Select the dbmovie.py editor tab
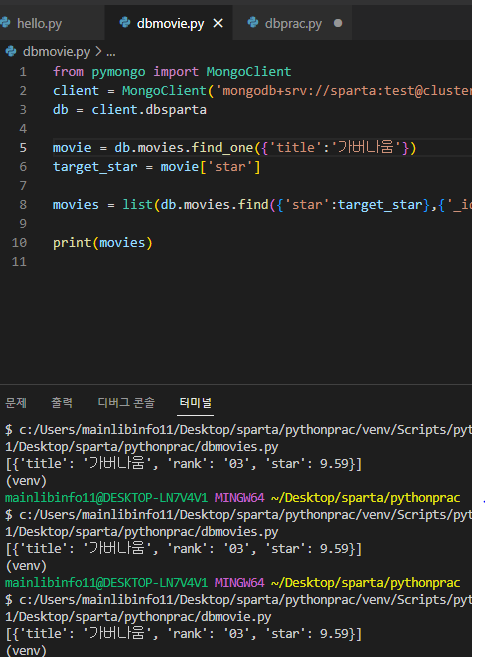 click(x=168, y=23)
